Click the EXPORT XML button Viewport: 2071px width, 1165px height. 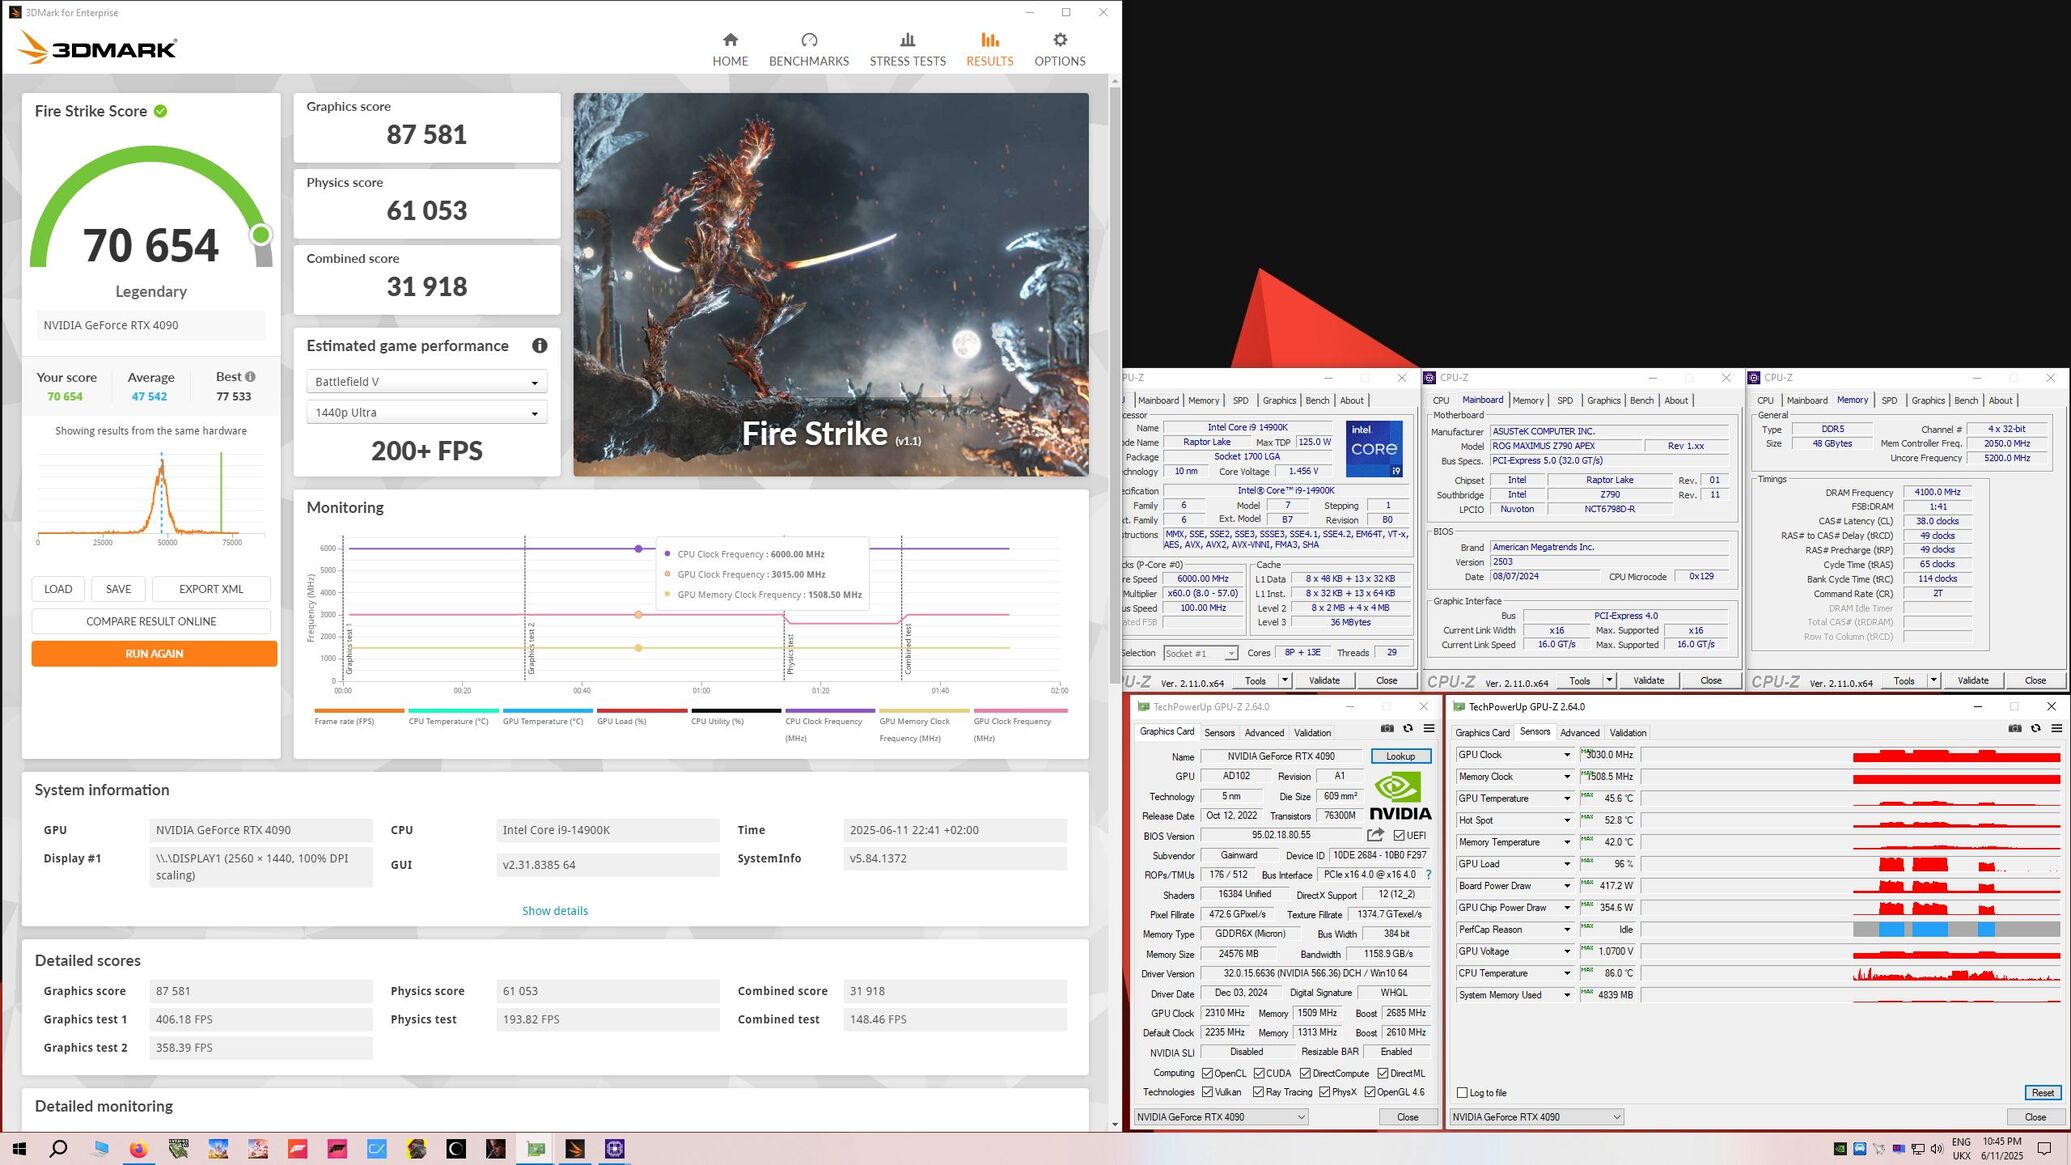pos(211,589)
